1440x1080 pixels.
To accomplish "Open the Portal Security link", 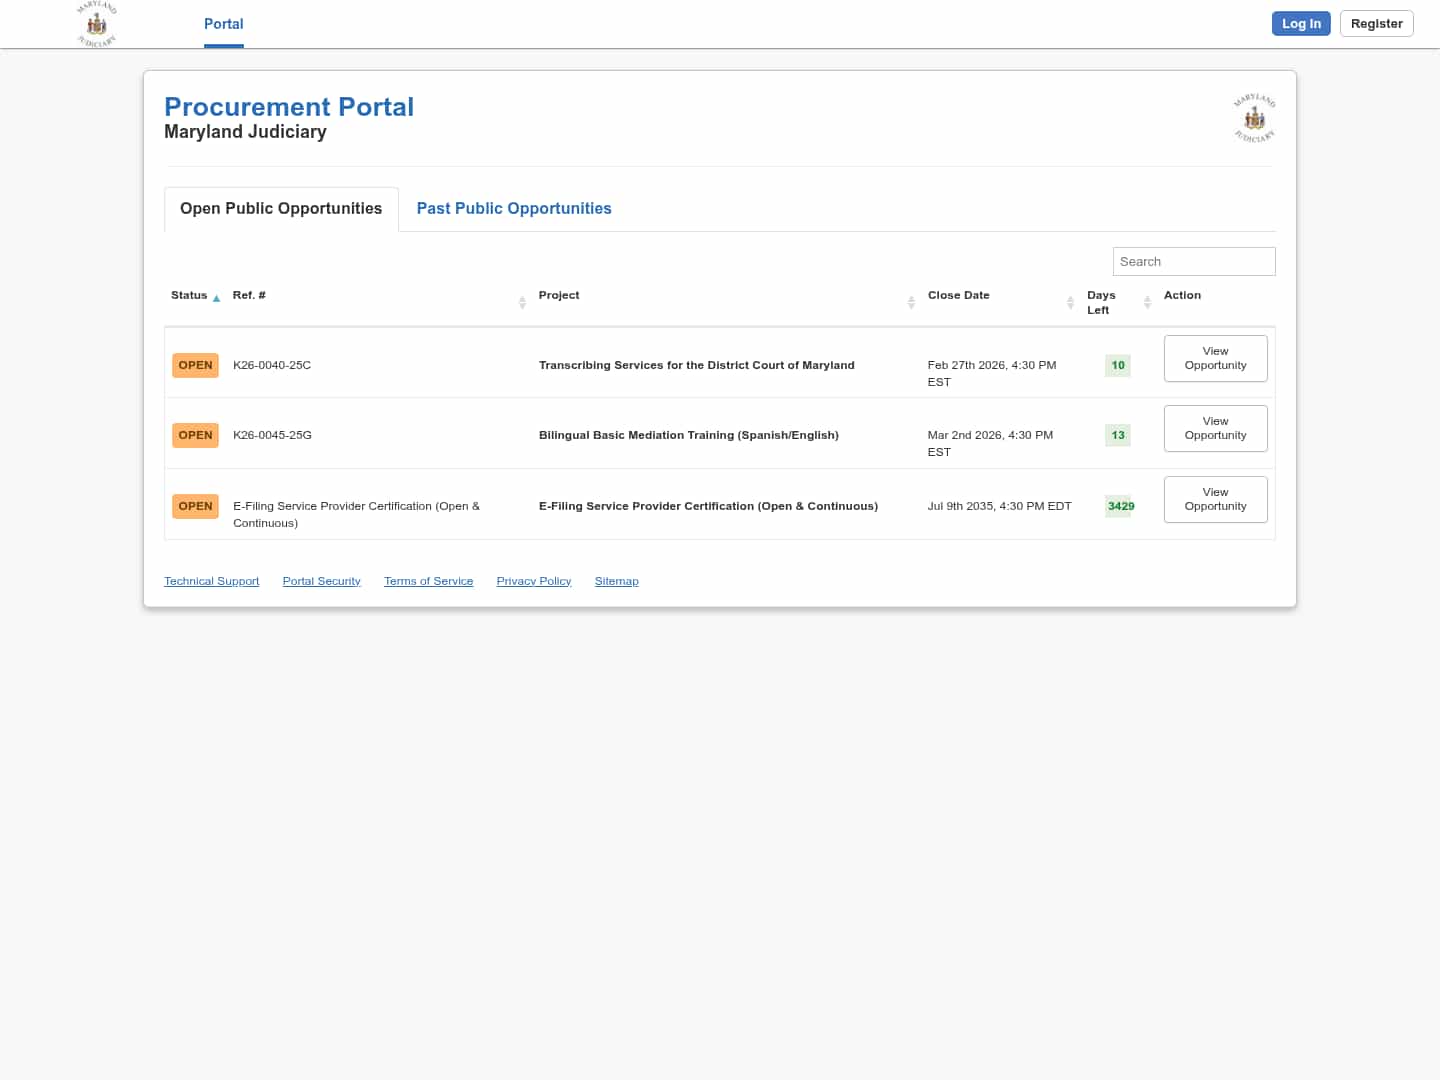I will point(321,581).
